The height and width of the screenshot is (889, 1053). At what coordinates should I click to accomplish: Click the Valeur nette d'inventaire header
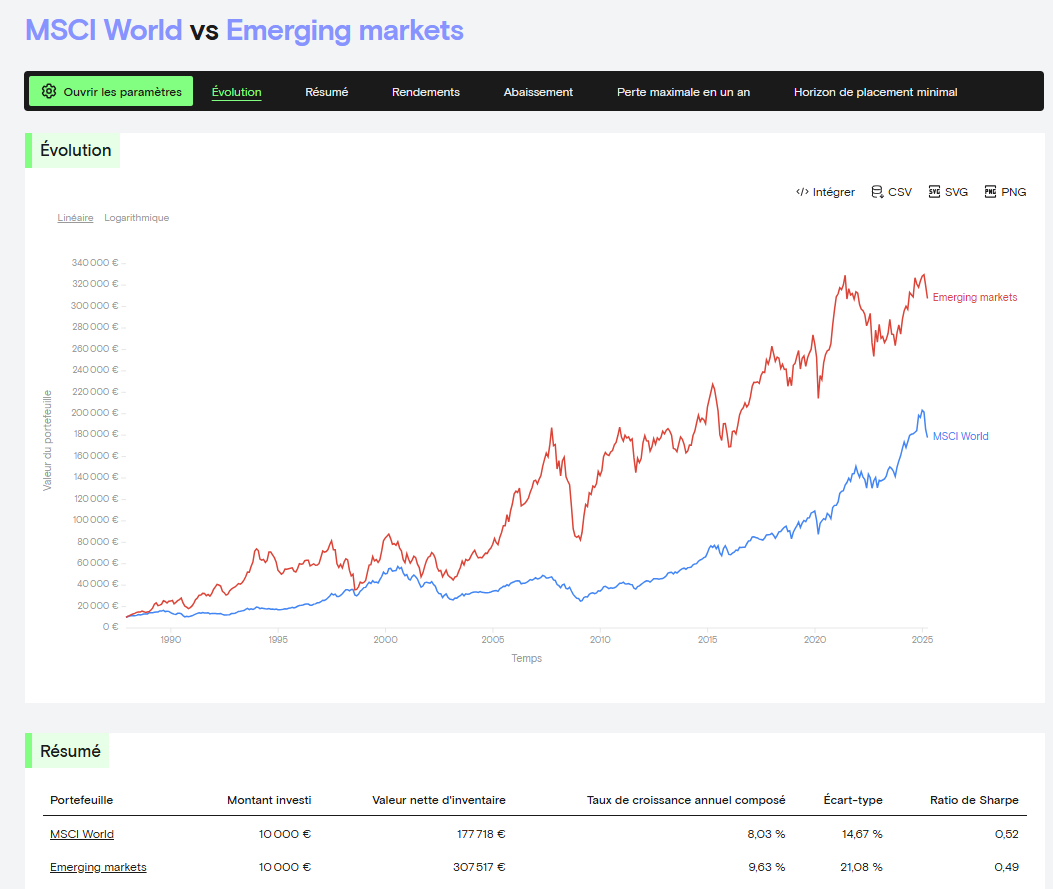pos(439,800)
